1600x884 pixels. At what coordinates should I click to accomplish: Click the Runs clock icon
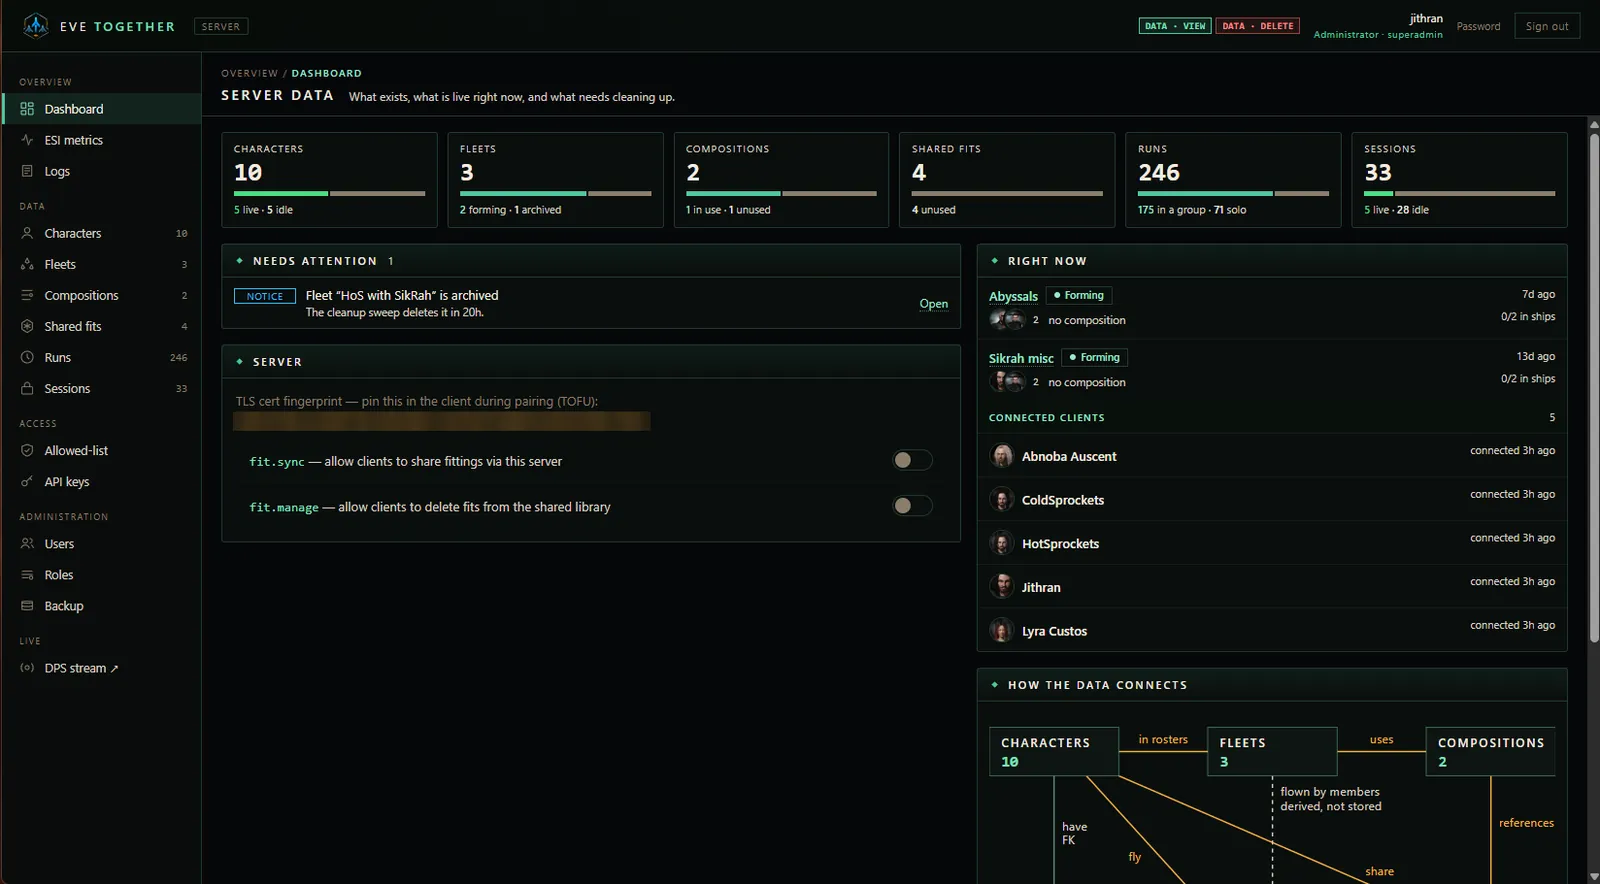[27, 357]
